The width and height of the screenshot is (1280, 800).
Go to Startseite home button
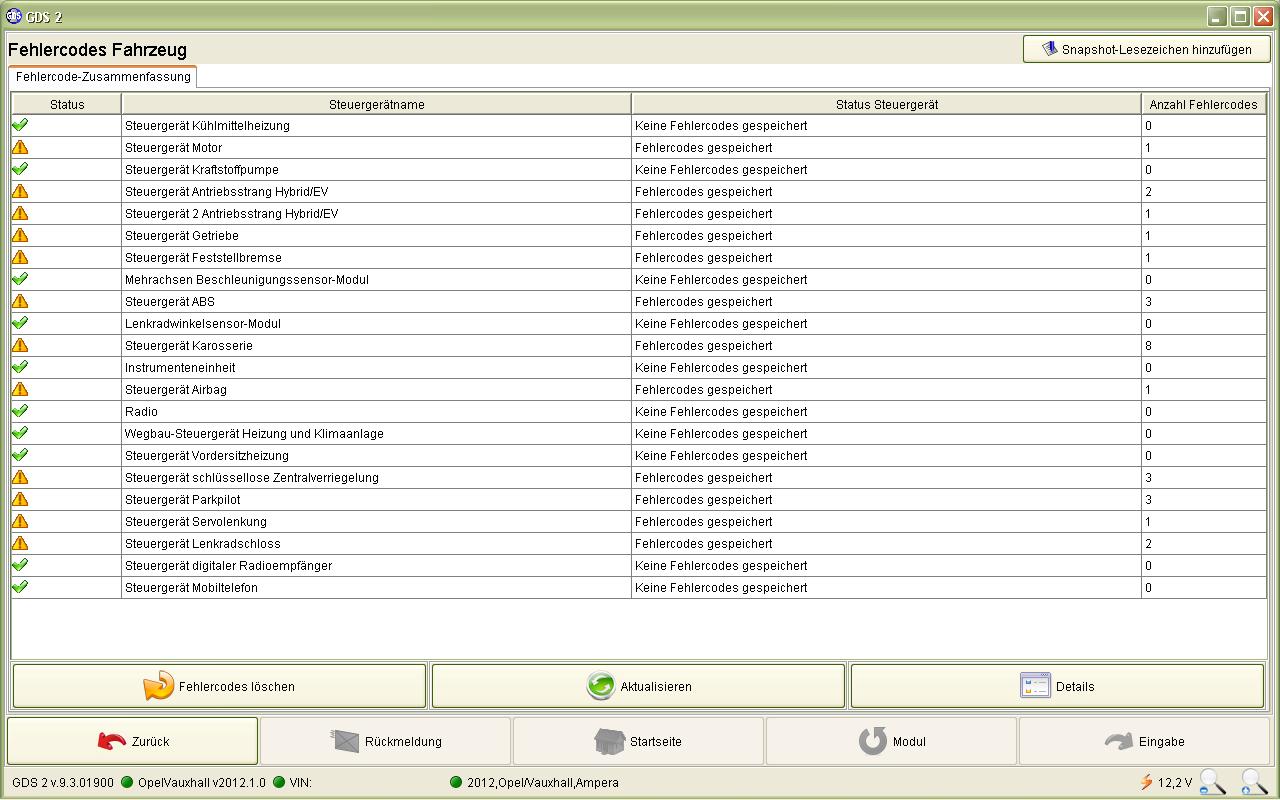(638, 741)
